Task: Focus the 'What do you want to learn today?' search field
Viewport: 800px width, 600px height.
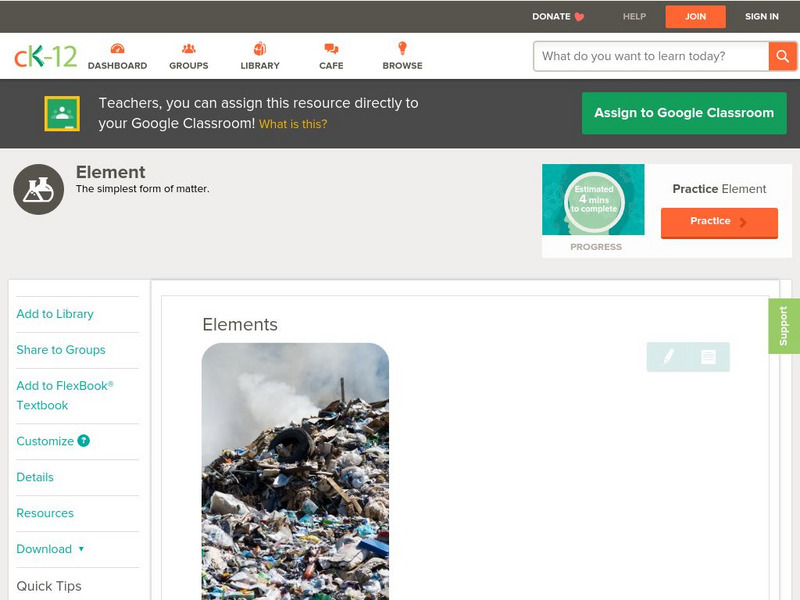Action: click(x=651, y=56)
